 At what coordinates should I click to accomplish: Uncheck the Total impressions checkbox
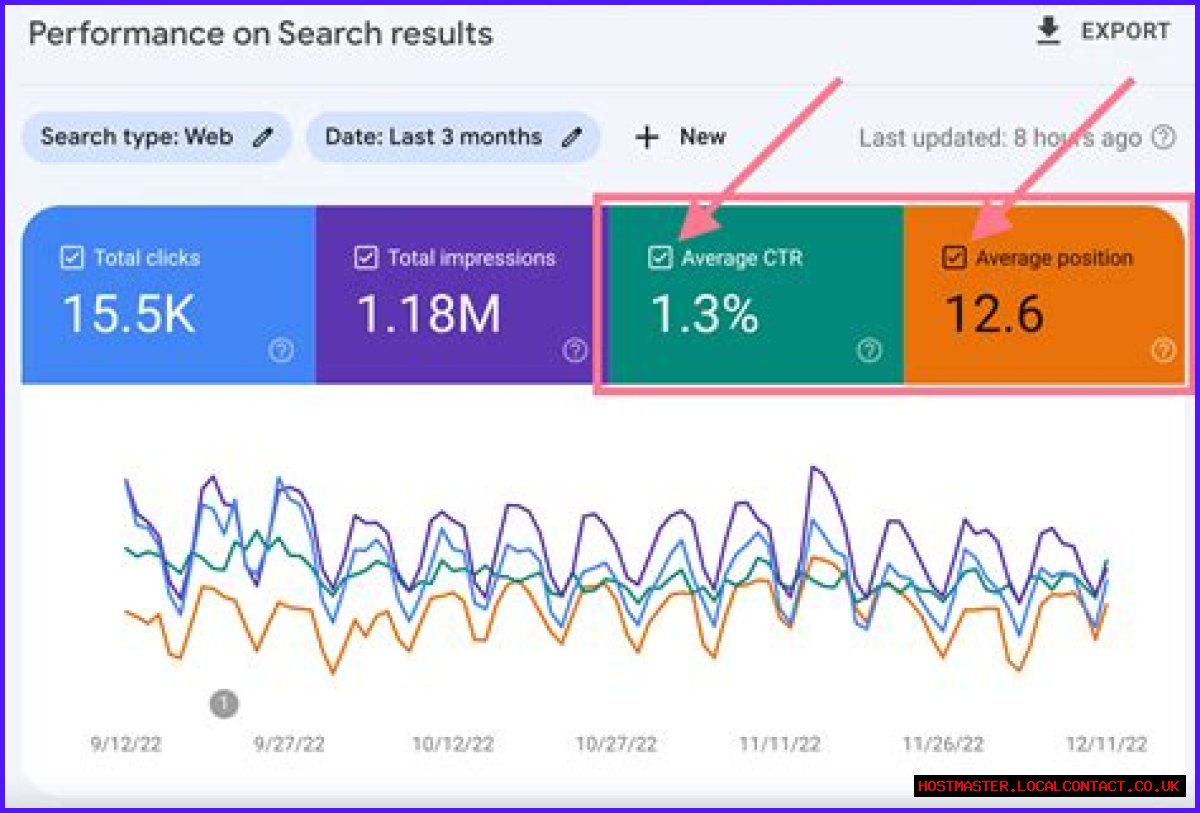[x=365, y=258]
